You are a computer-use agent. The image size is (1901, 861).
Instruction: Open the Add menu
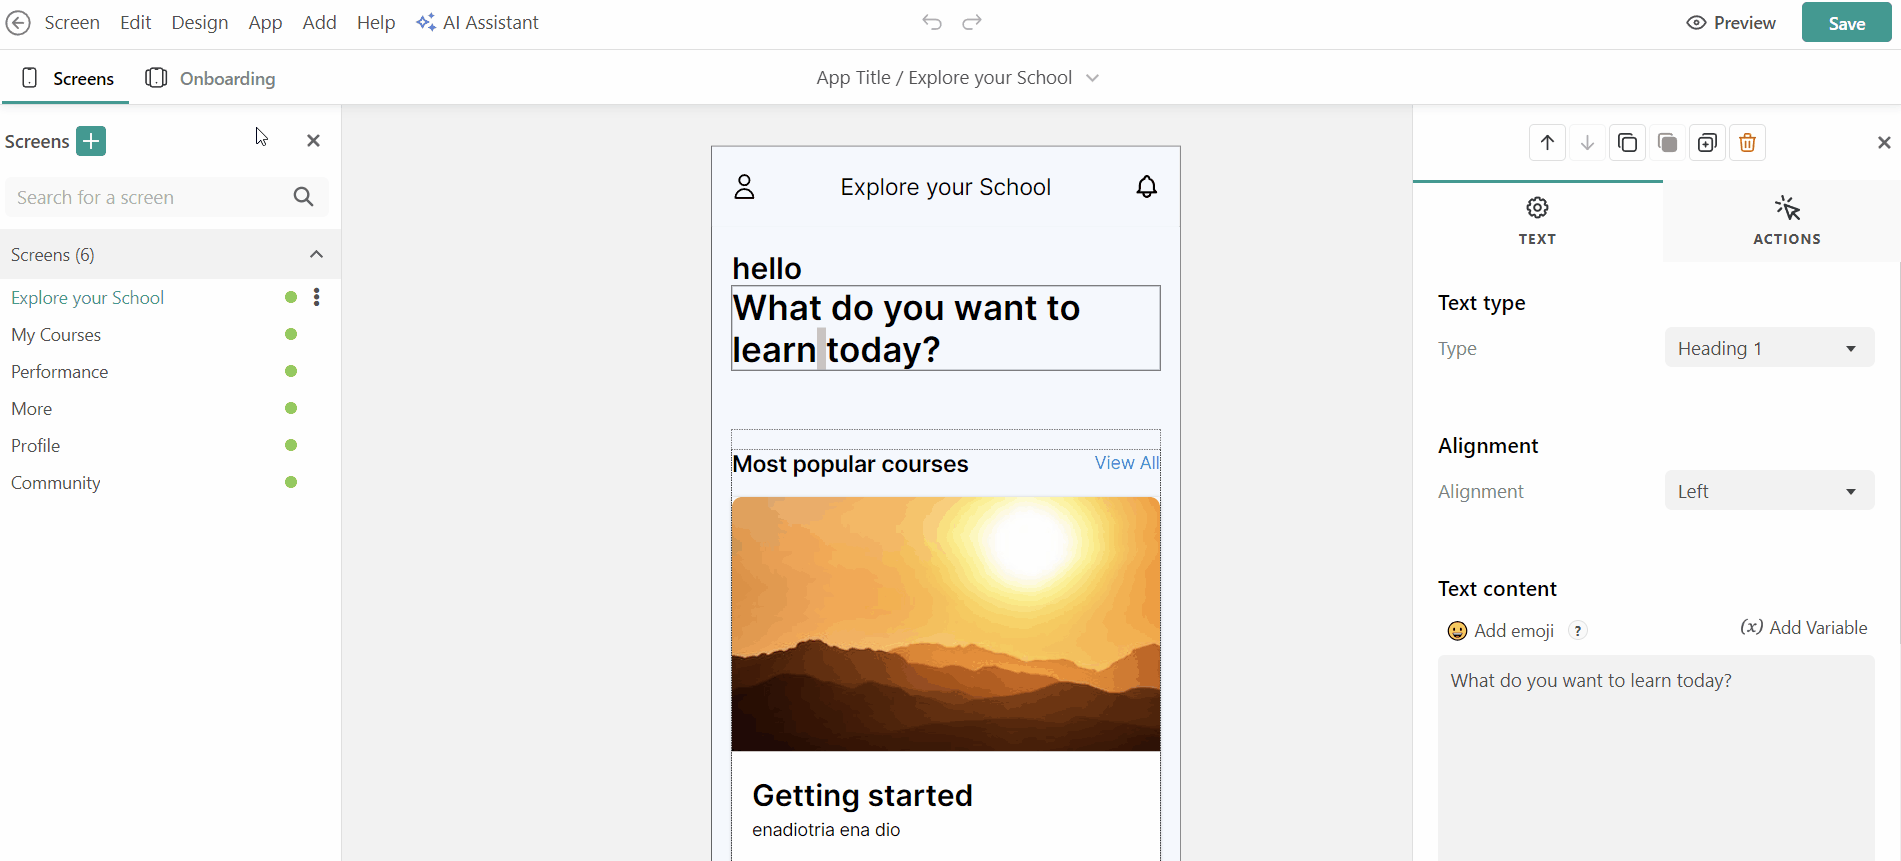point(319,23)
